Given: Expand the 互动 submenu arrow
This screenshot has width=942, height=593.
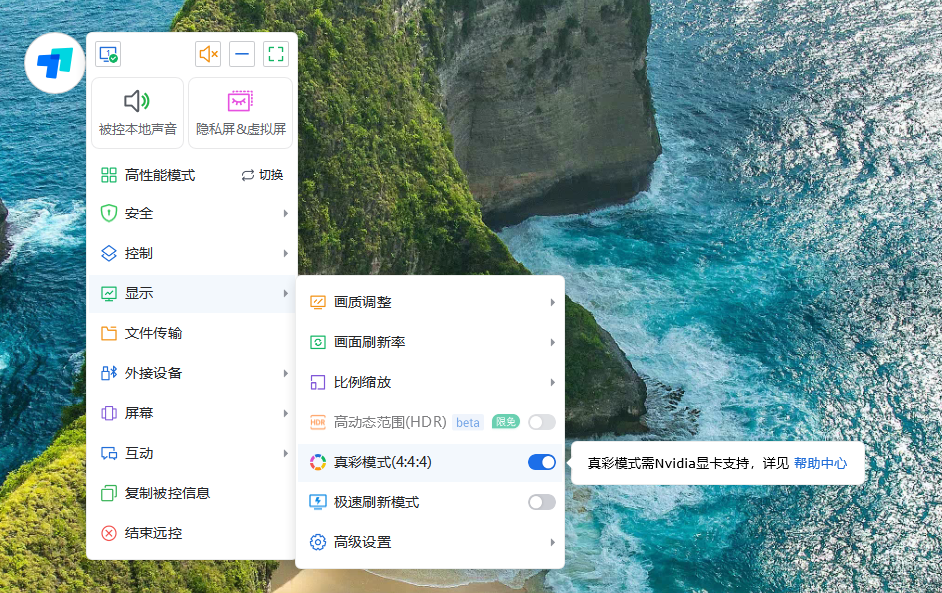Looking at the screenshot, I should [286, 453].
